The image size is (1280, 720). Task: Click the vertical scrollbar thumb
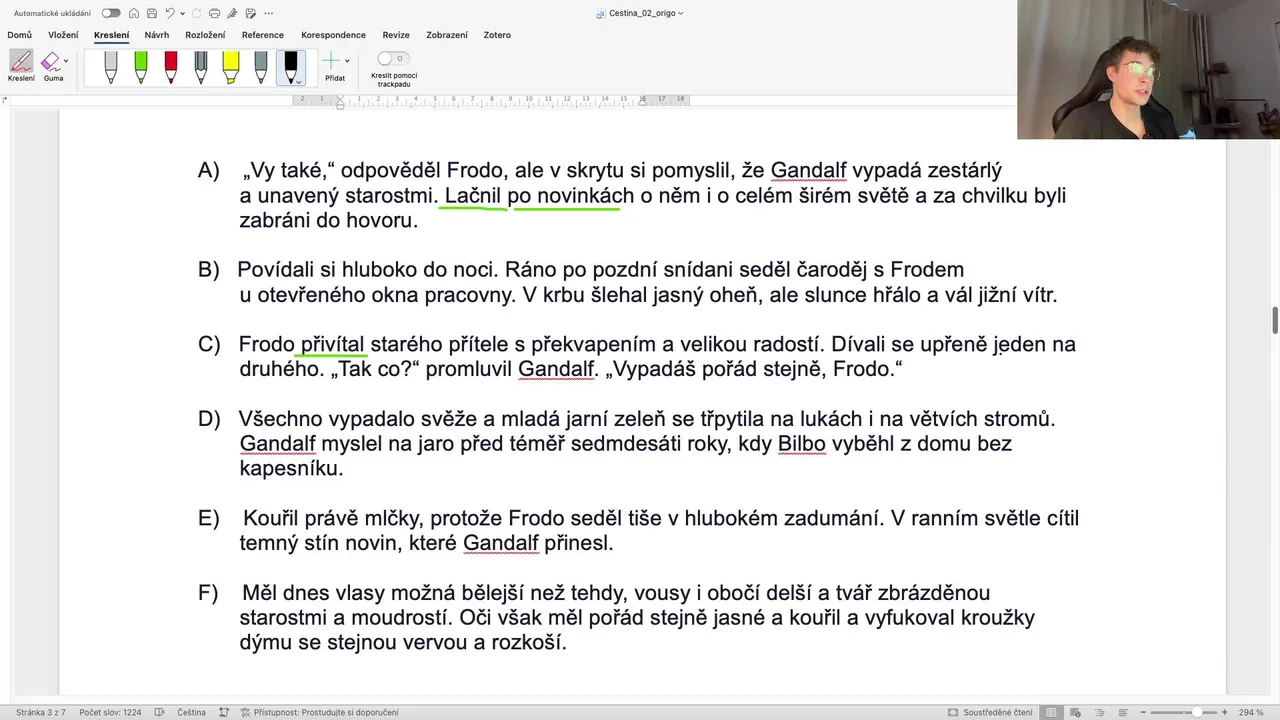pos(1275,321)
